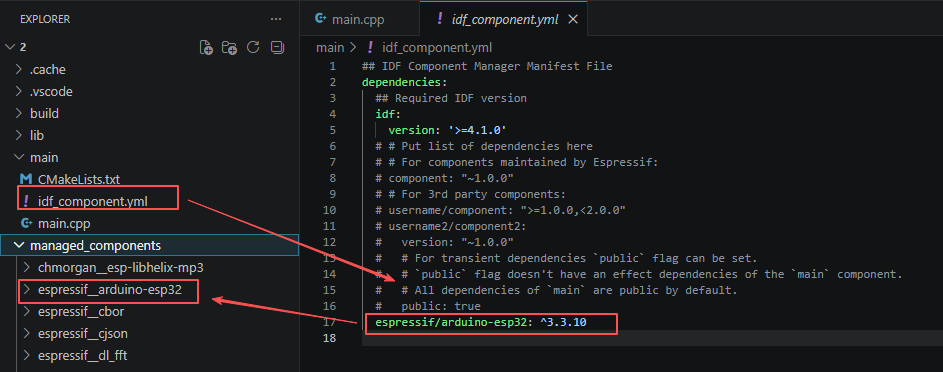Image resolution: width=943 pixels, height=372 pixels.
Task: Expand the espressif__dl_fft folder
Action: pos(26,355)
